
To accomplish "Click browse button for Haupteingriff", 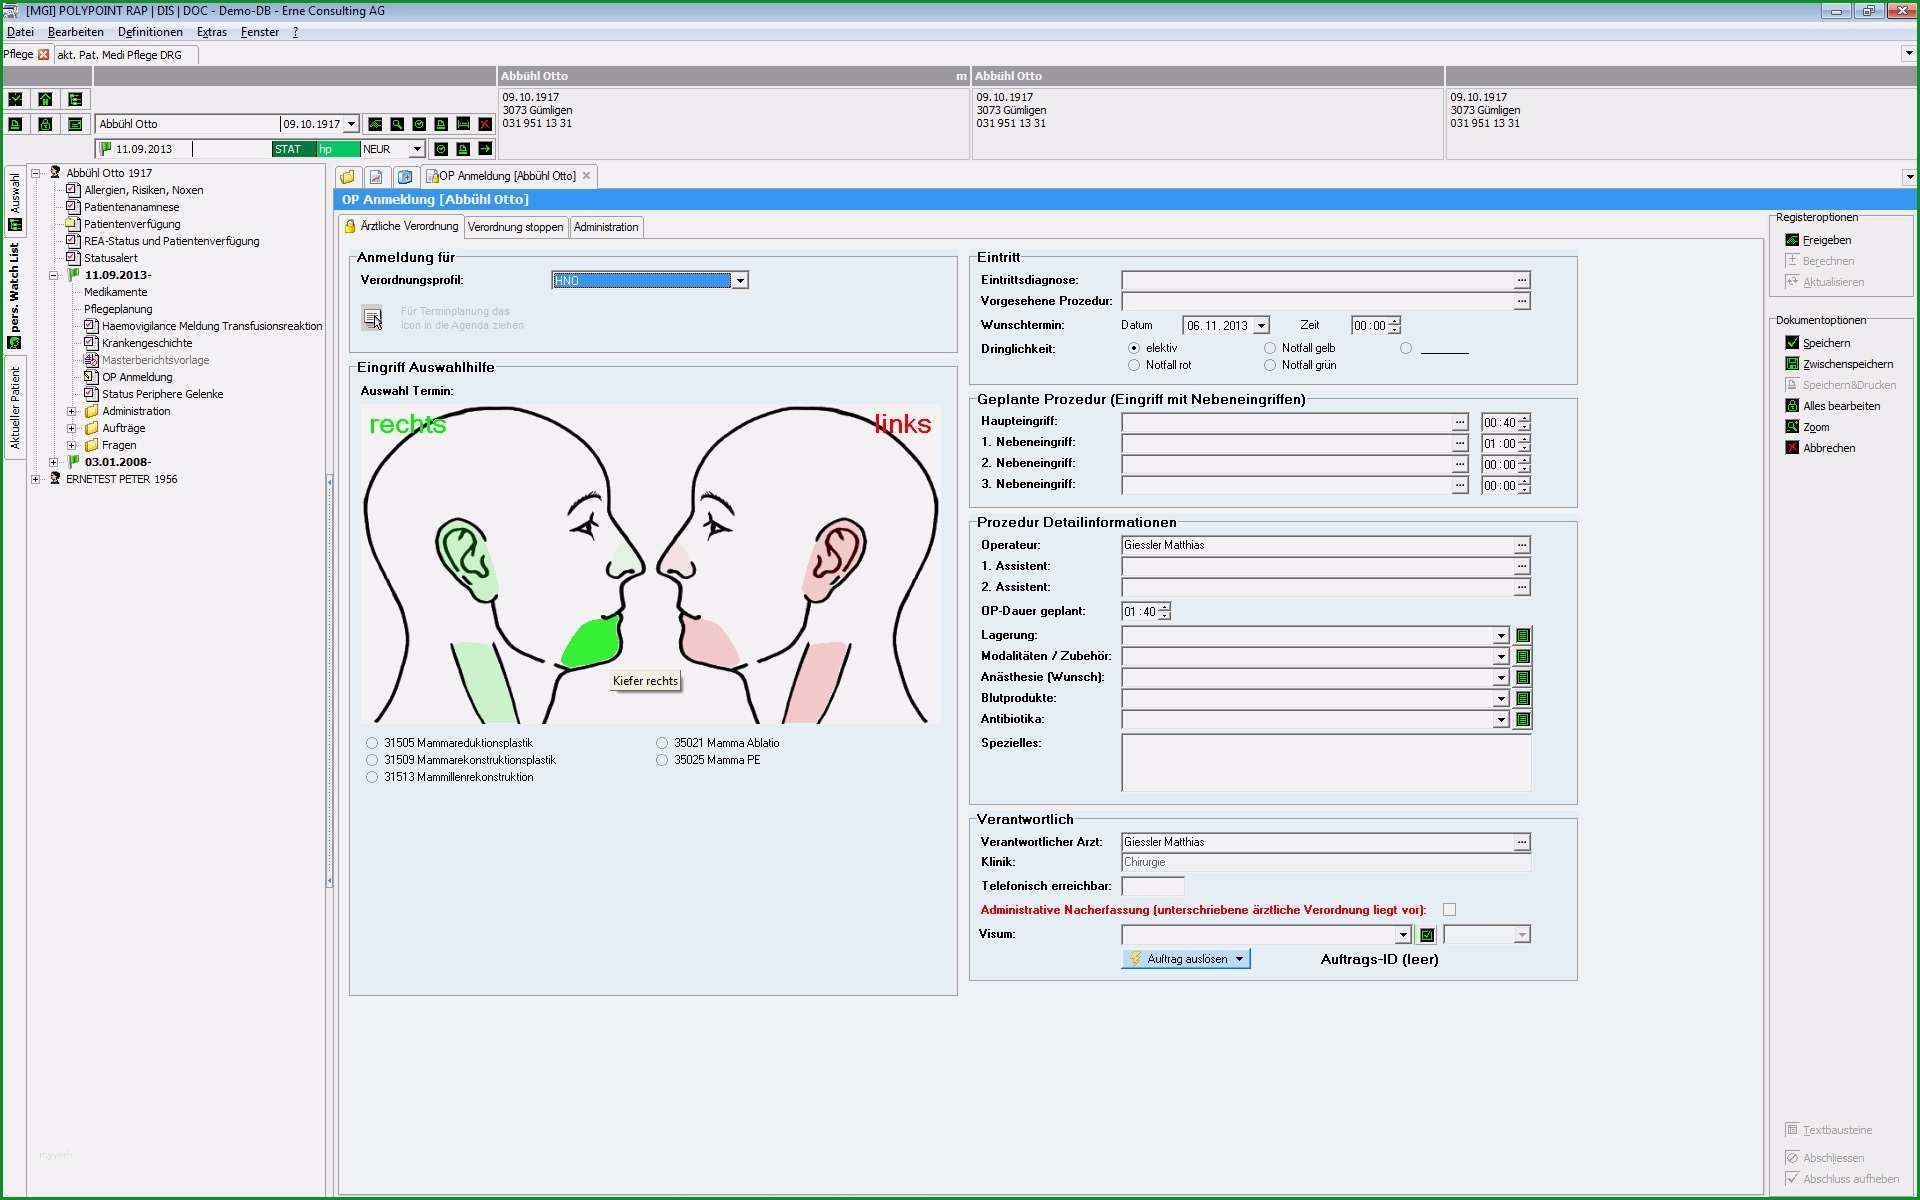I will [1460, 422].
